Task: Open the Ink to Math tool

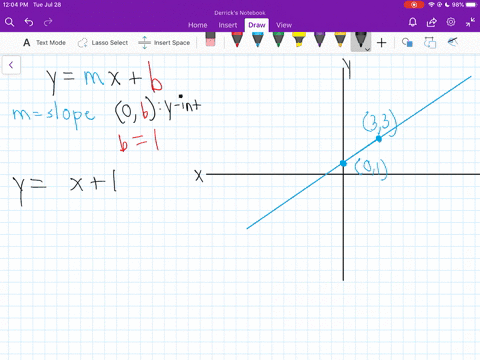Action: tap(452, 42)
